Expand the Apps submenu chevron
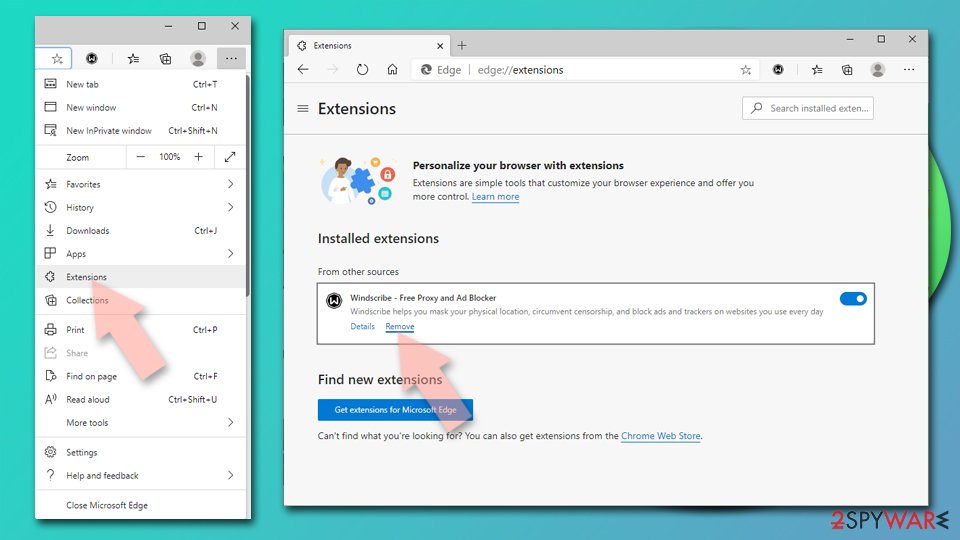 click(x=231, y=253)
